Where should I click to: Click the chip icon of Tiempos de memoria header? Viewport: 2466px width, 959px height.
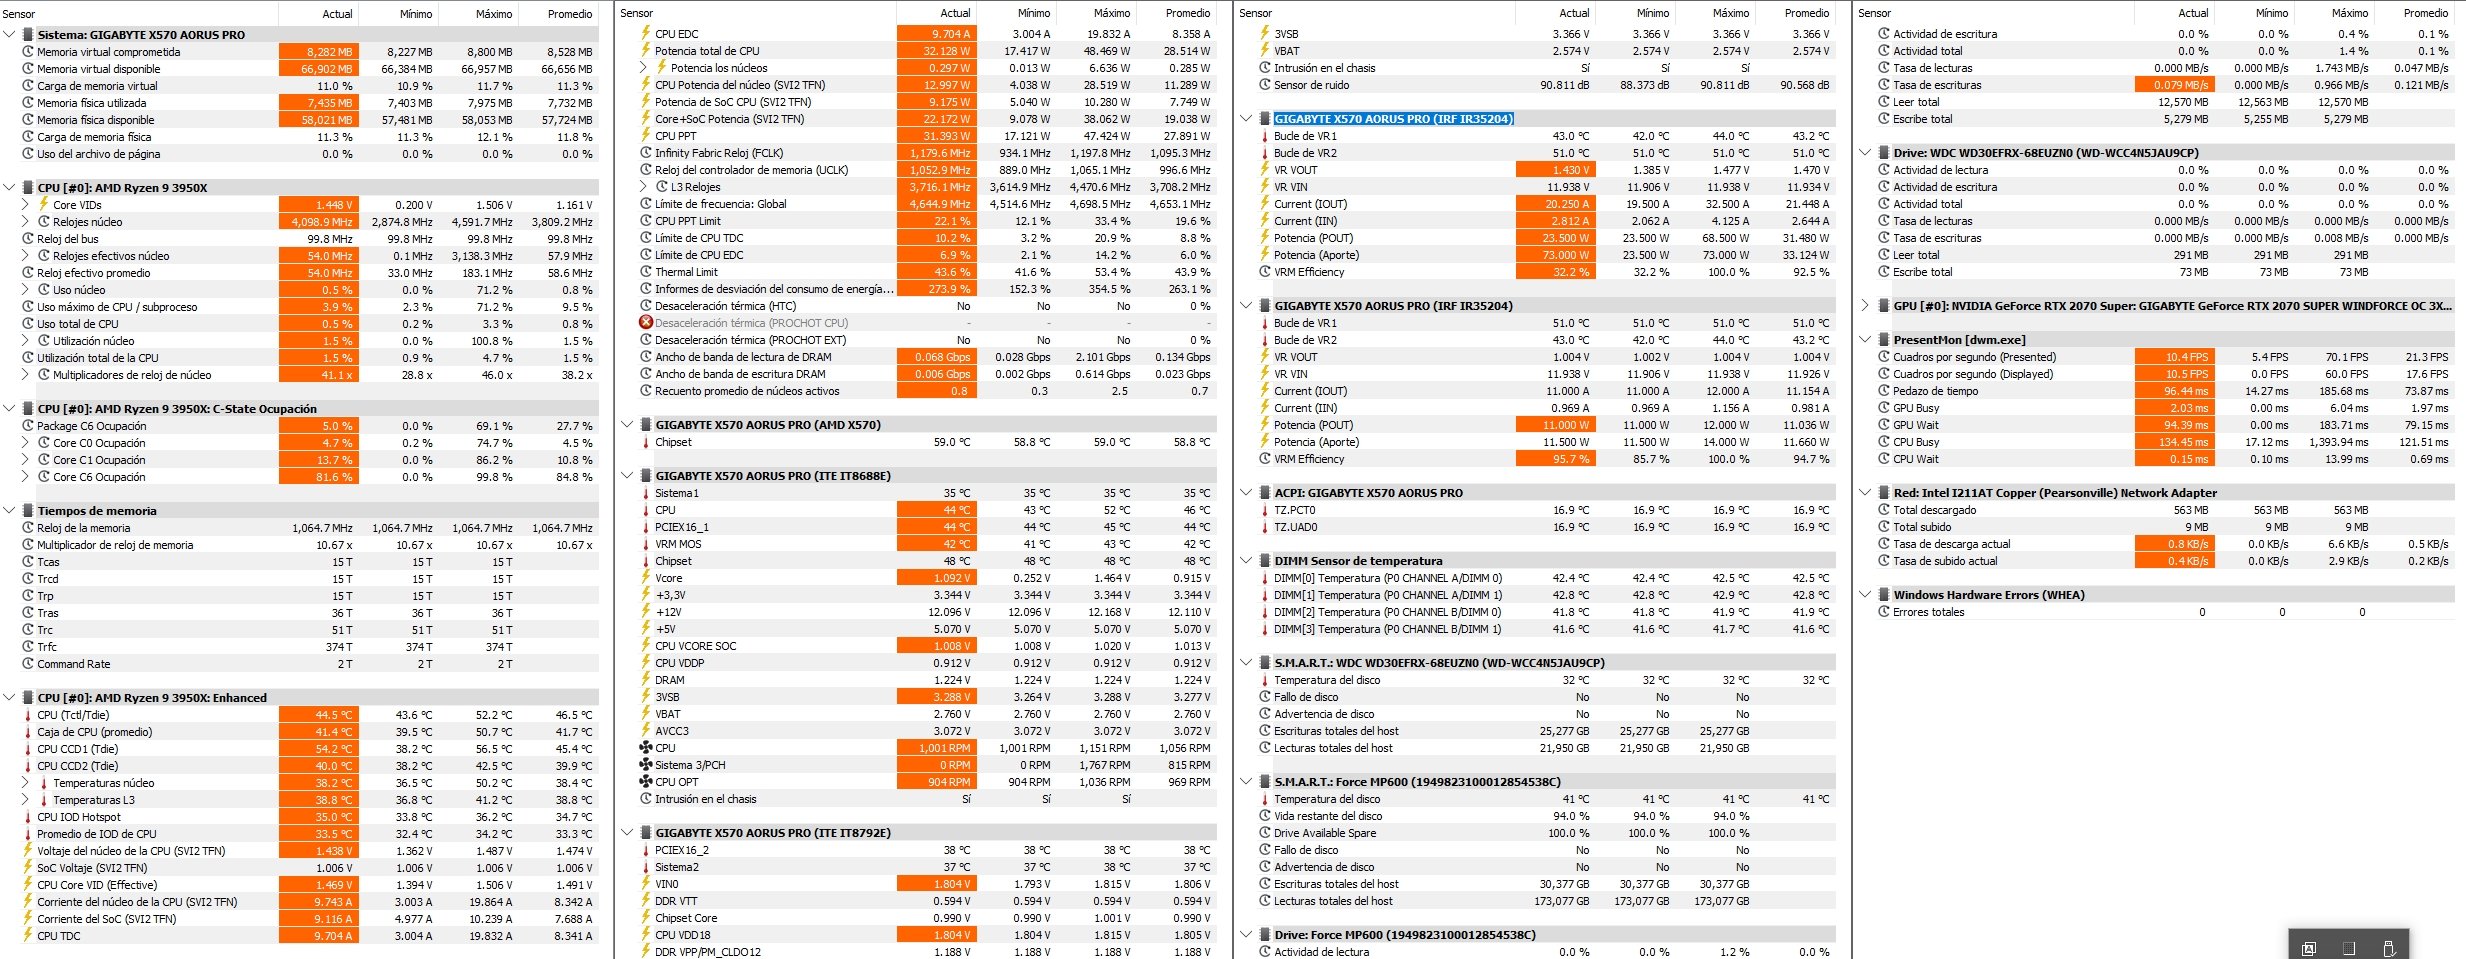coord(27,511)
